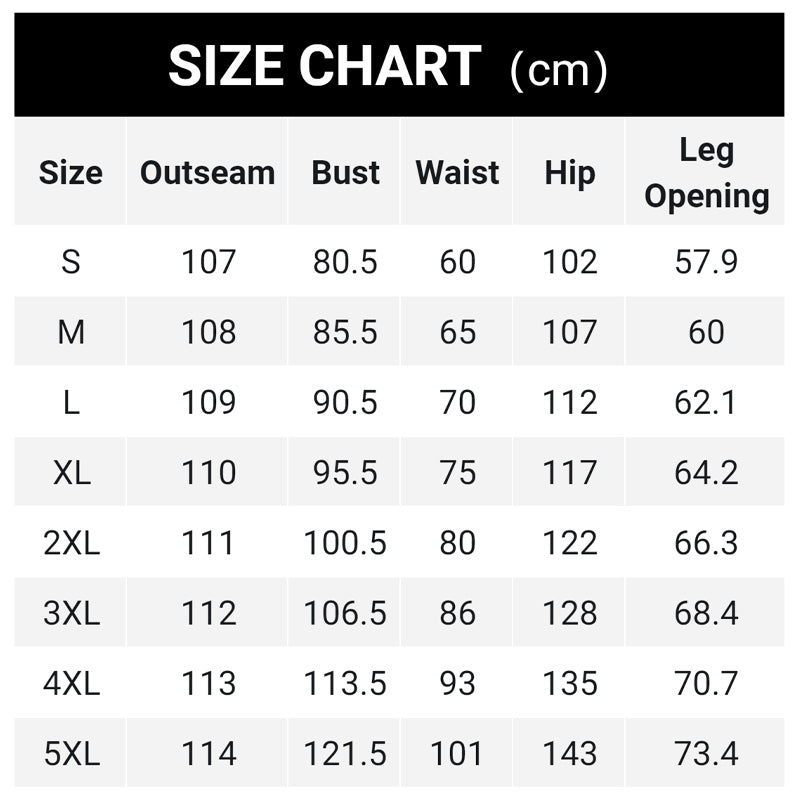Viewport: 800px width, 800px height.
Task: Click the 2XL size row label
Action: pos(71,543)
